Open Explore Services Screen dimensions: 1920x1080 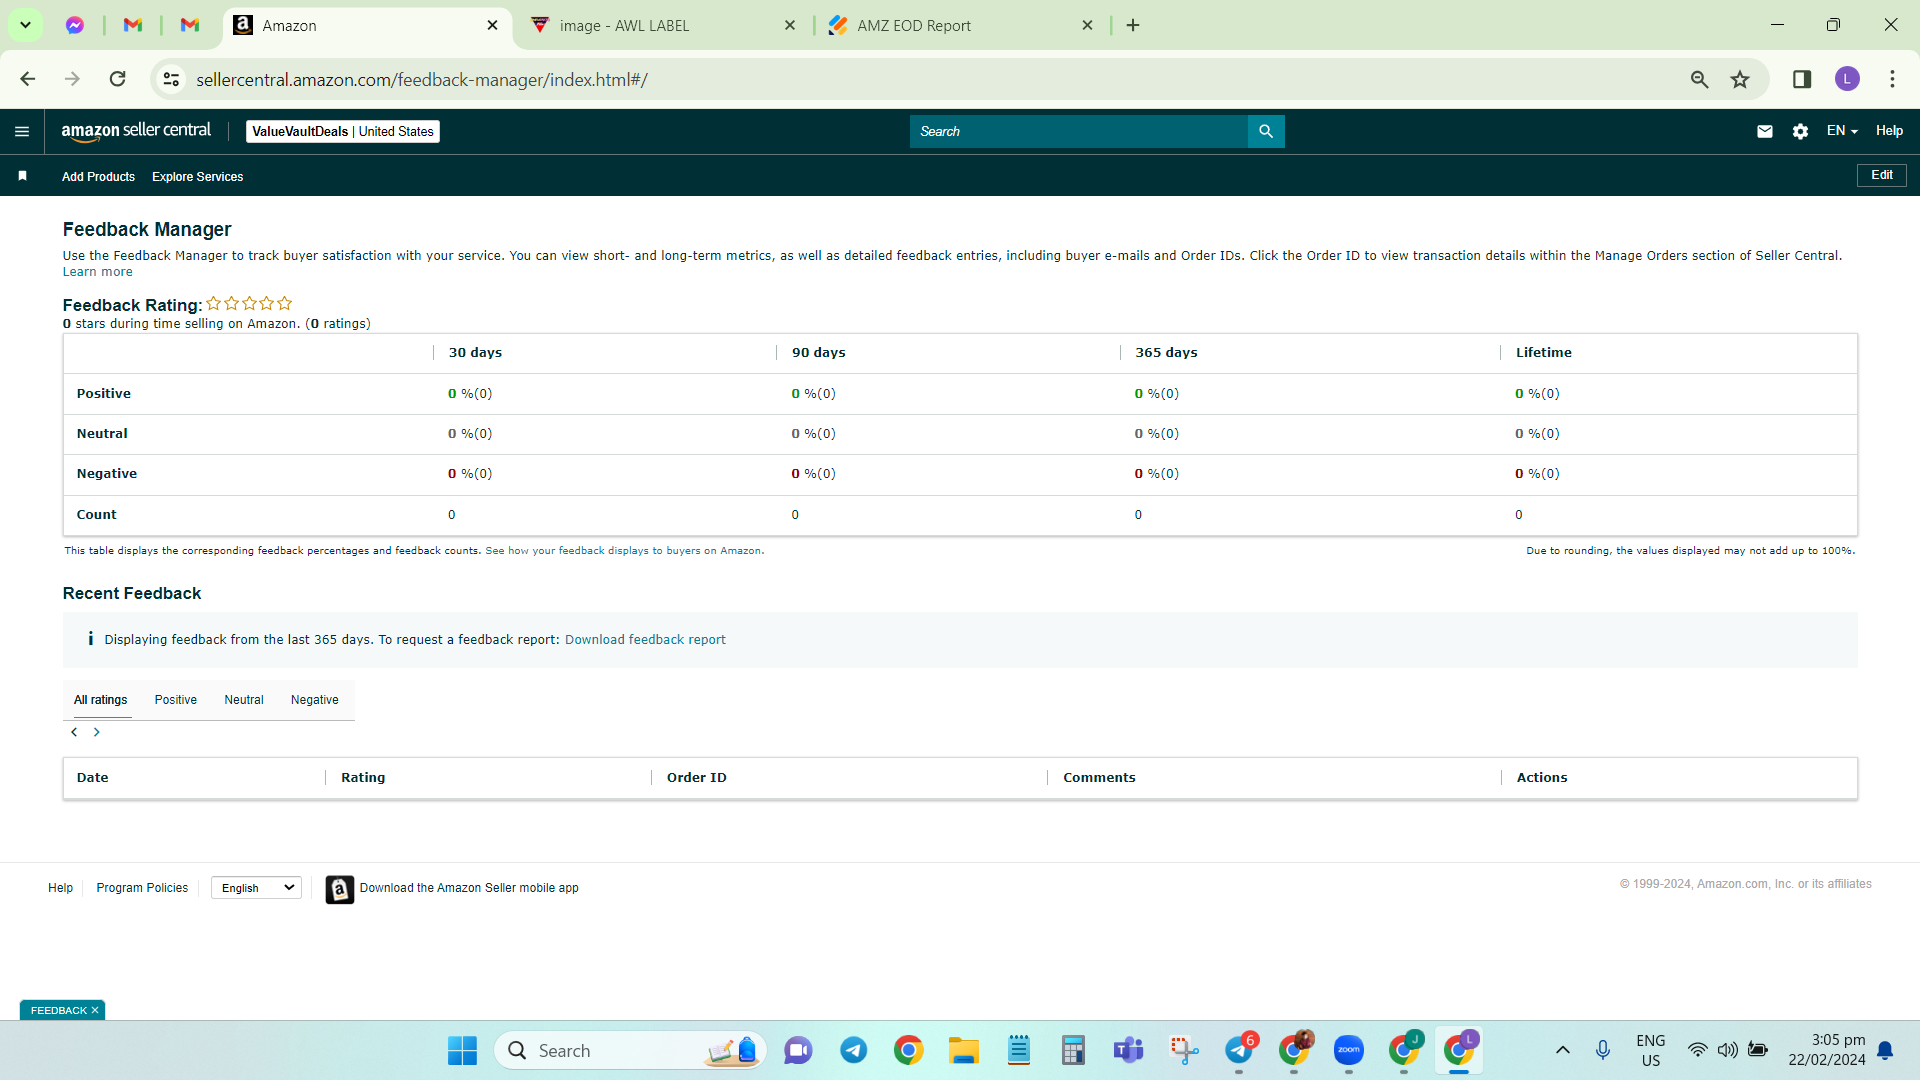click(x=198, y=177)
